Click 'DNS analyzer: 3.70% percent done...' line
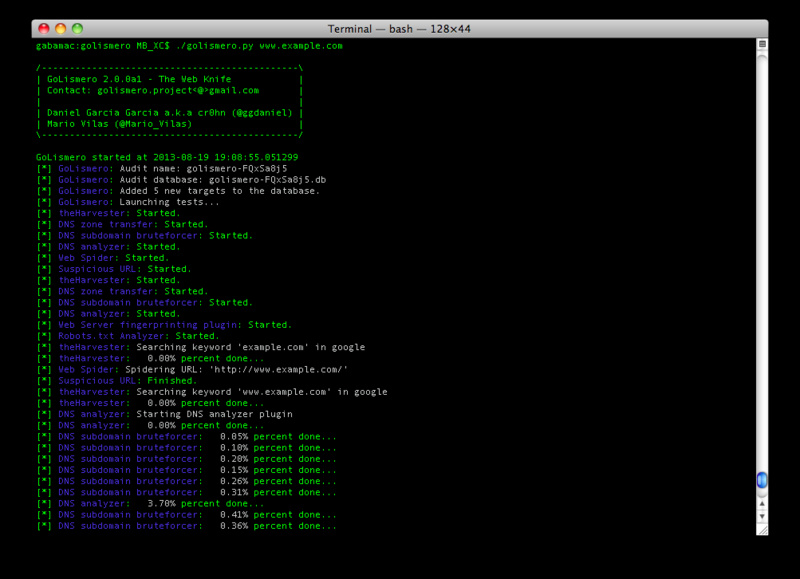This screenshot has height=579, width=800. [x=150, y=504]
